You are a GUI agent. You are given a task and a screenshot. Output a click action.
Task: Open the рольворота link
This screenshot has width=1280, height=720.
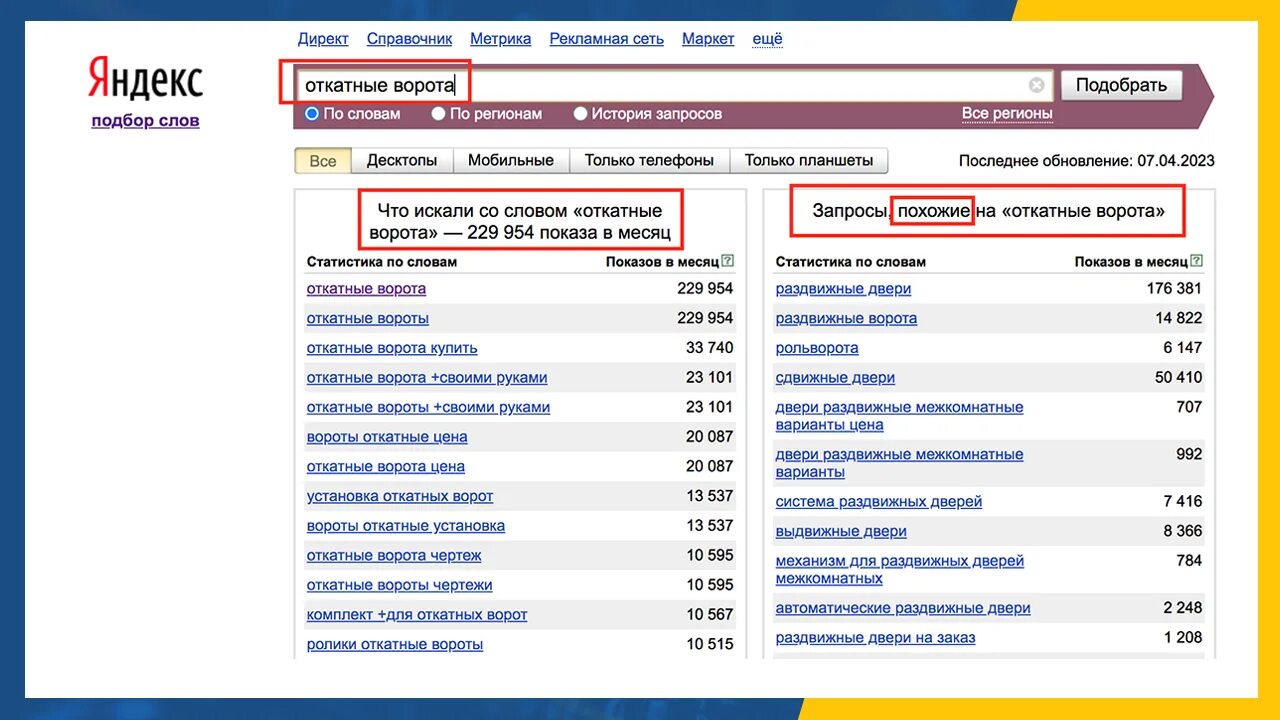[x=817, y=348]
